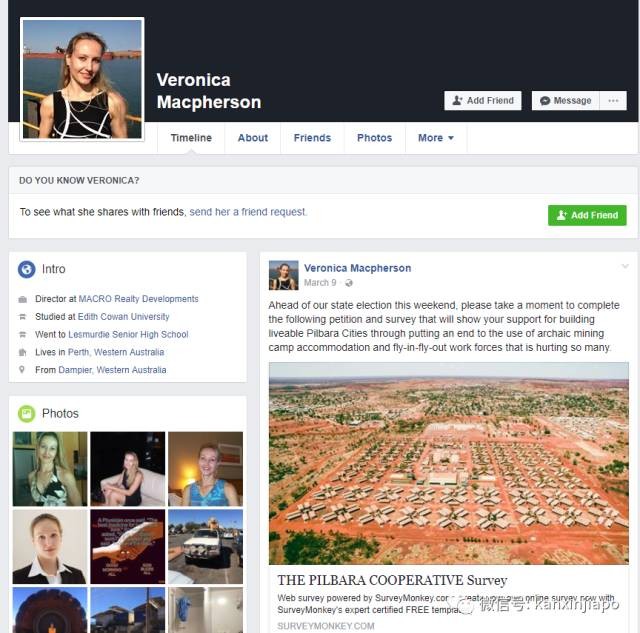Viewport: 640px width, 633px height.
Task: Click the Intro globe icon
Action: pos(27,269)
